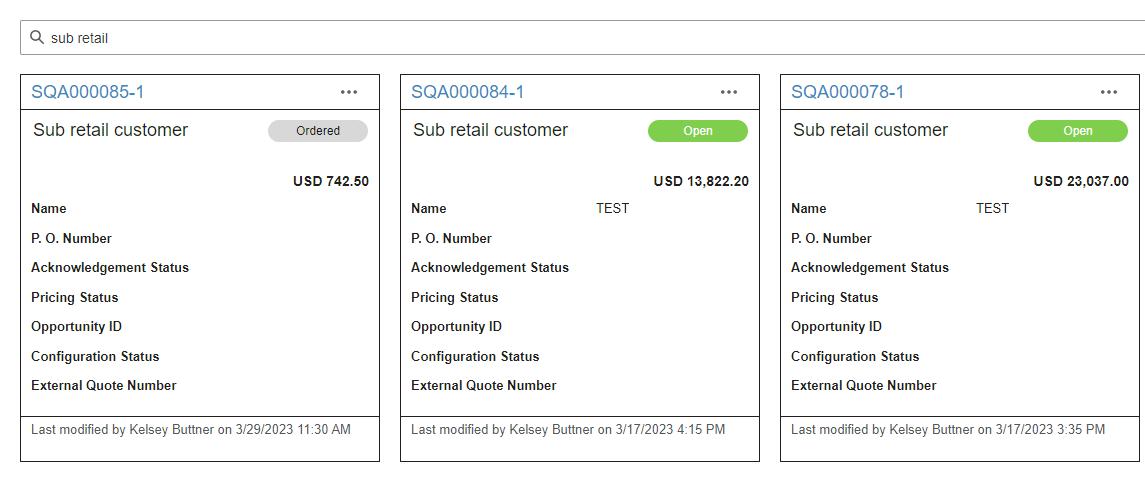This screenshot has width=1145, height=478.
Task: Open quote SQA000085-1
Action: coord(88,92)
